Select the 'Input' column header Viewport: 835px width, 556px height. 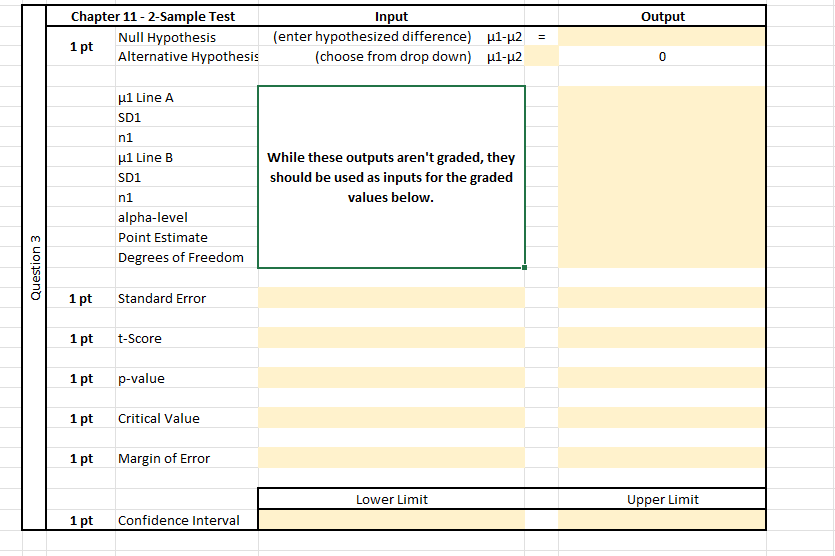pos(391,17)
